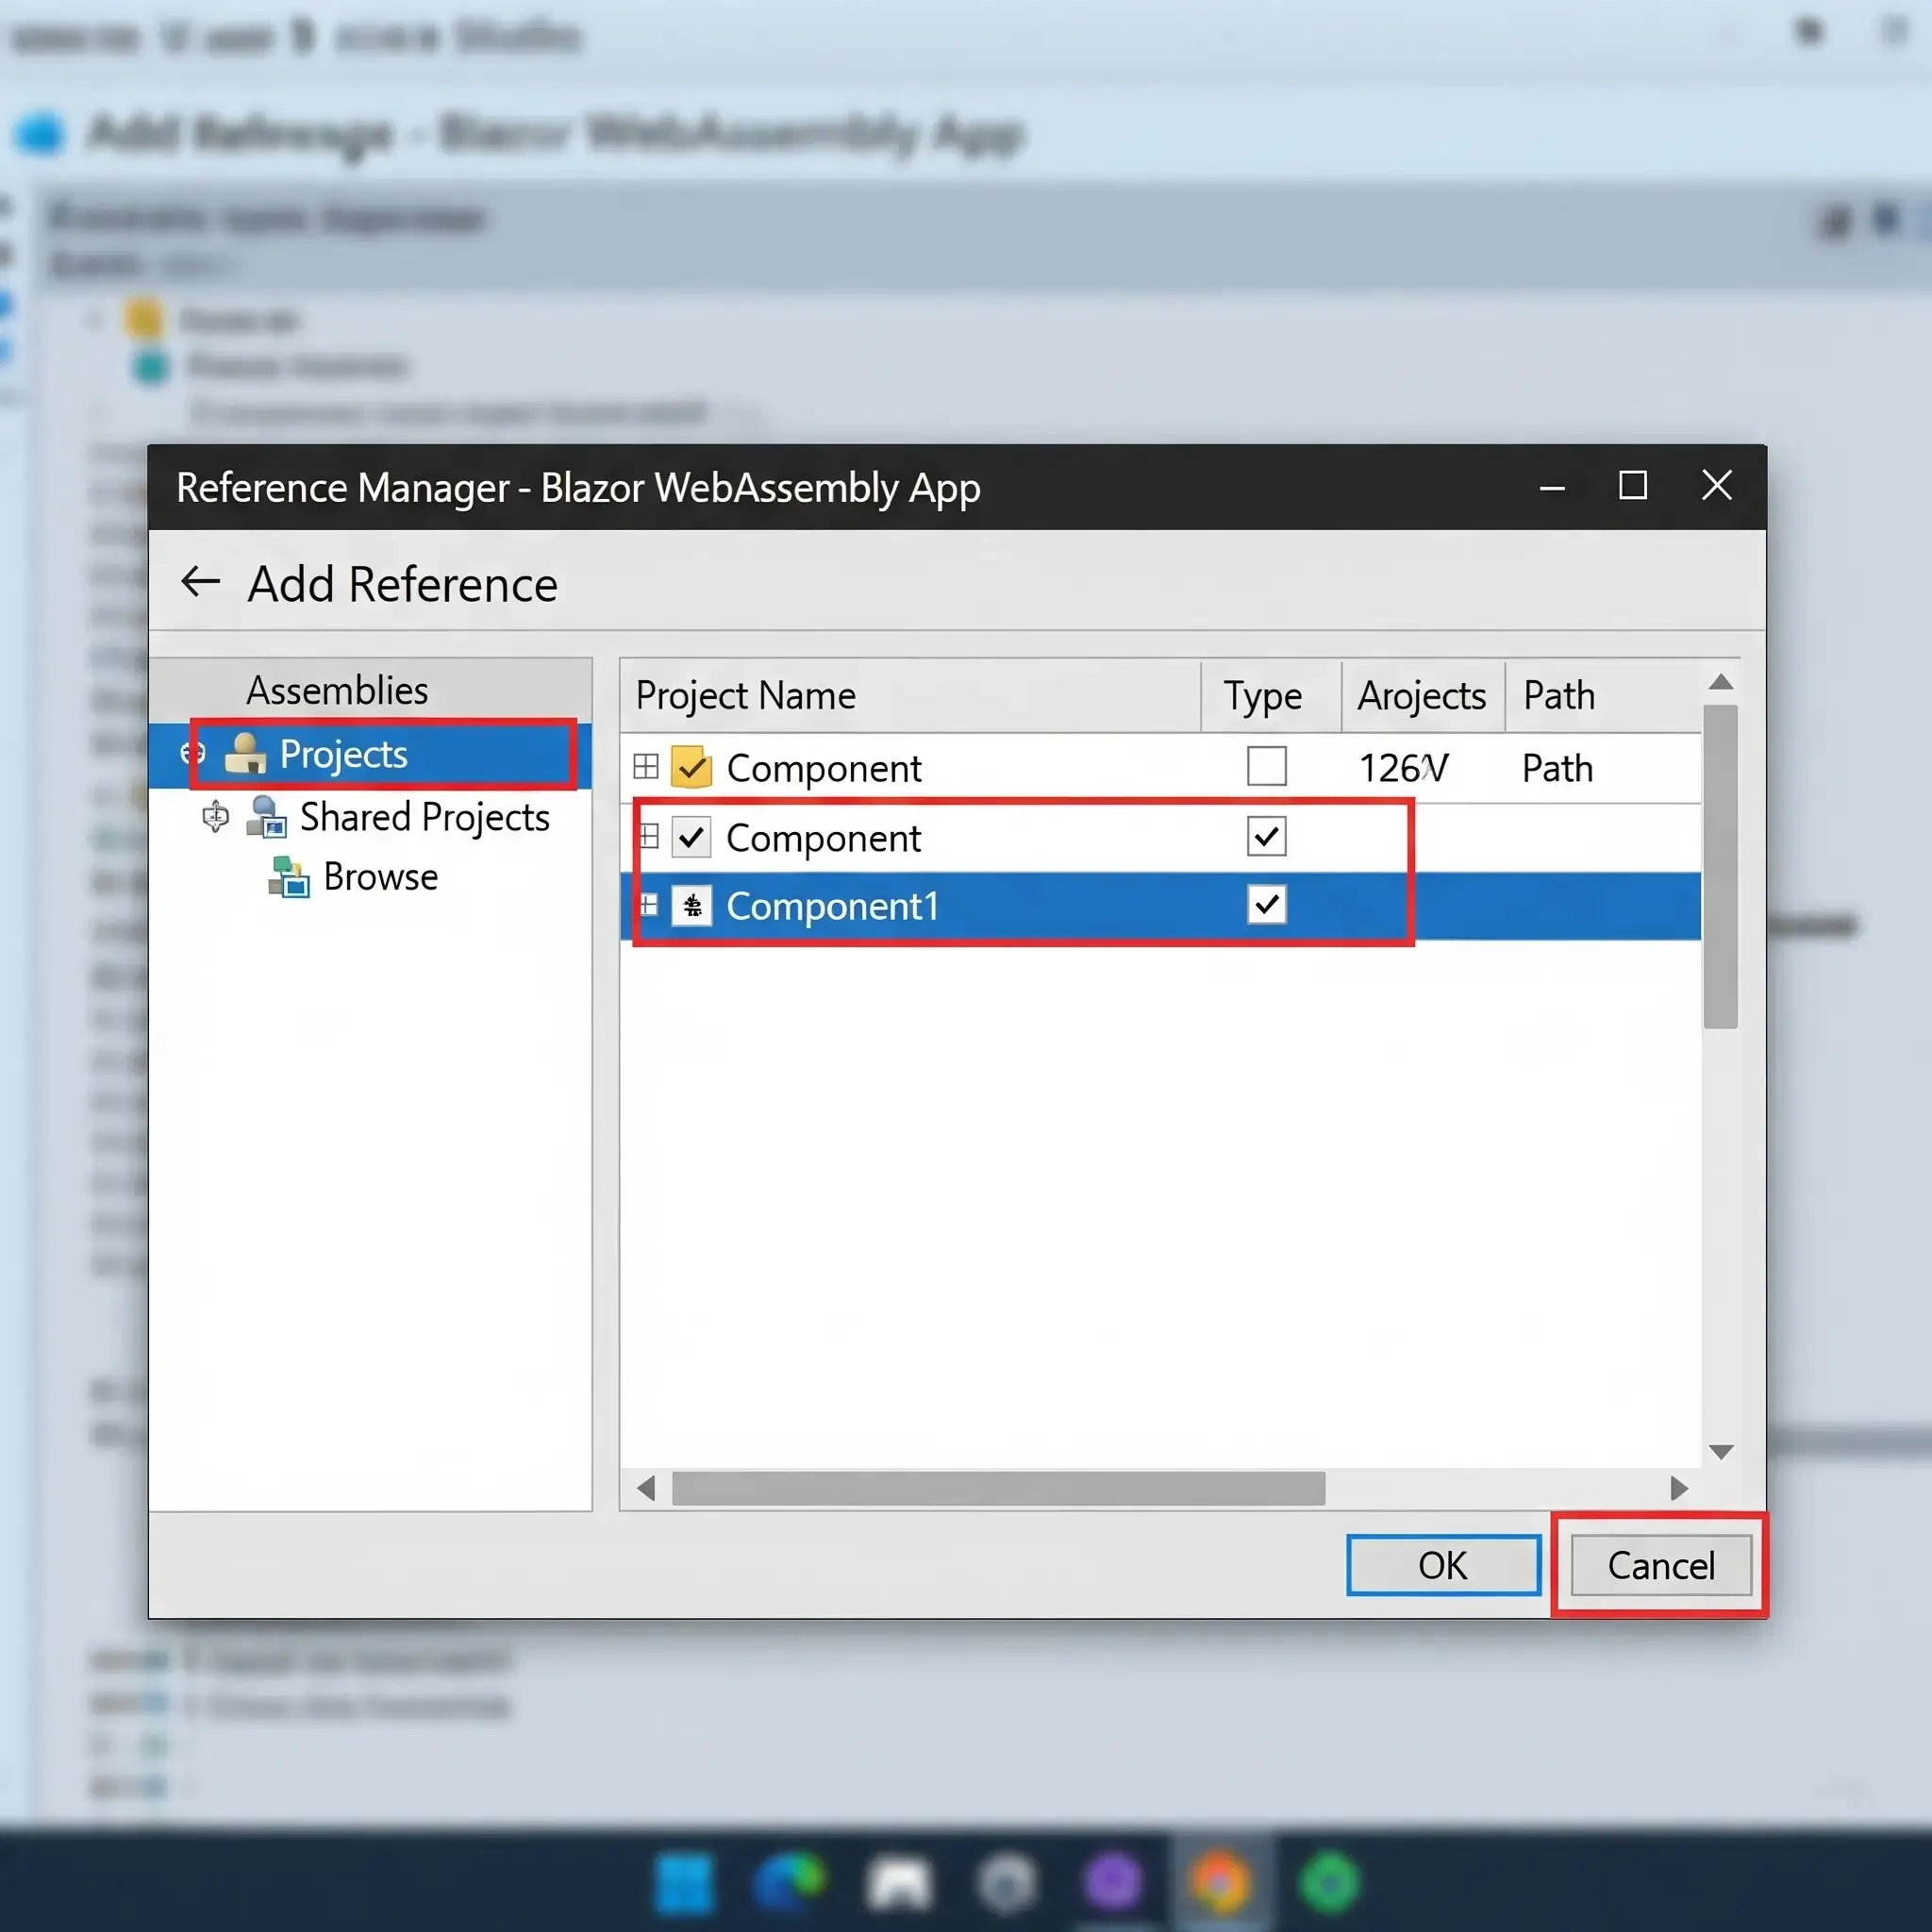Select the '126V' cell value
Viewport: 1932px width, 1932px height.
pyautogui.click(x=1403, y=768)
